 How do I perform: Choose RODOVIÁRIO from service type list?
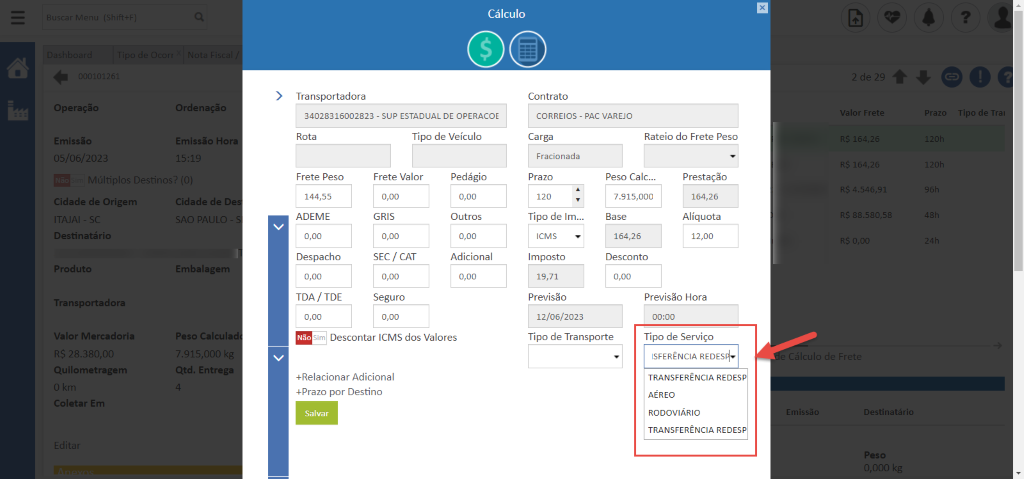pyautogui.click(x=696, y=412)
